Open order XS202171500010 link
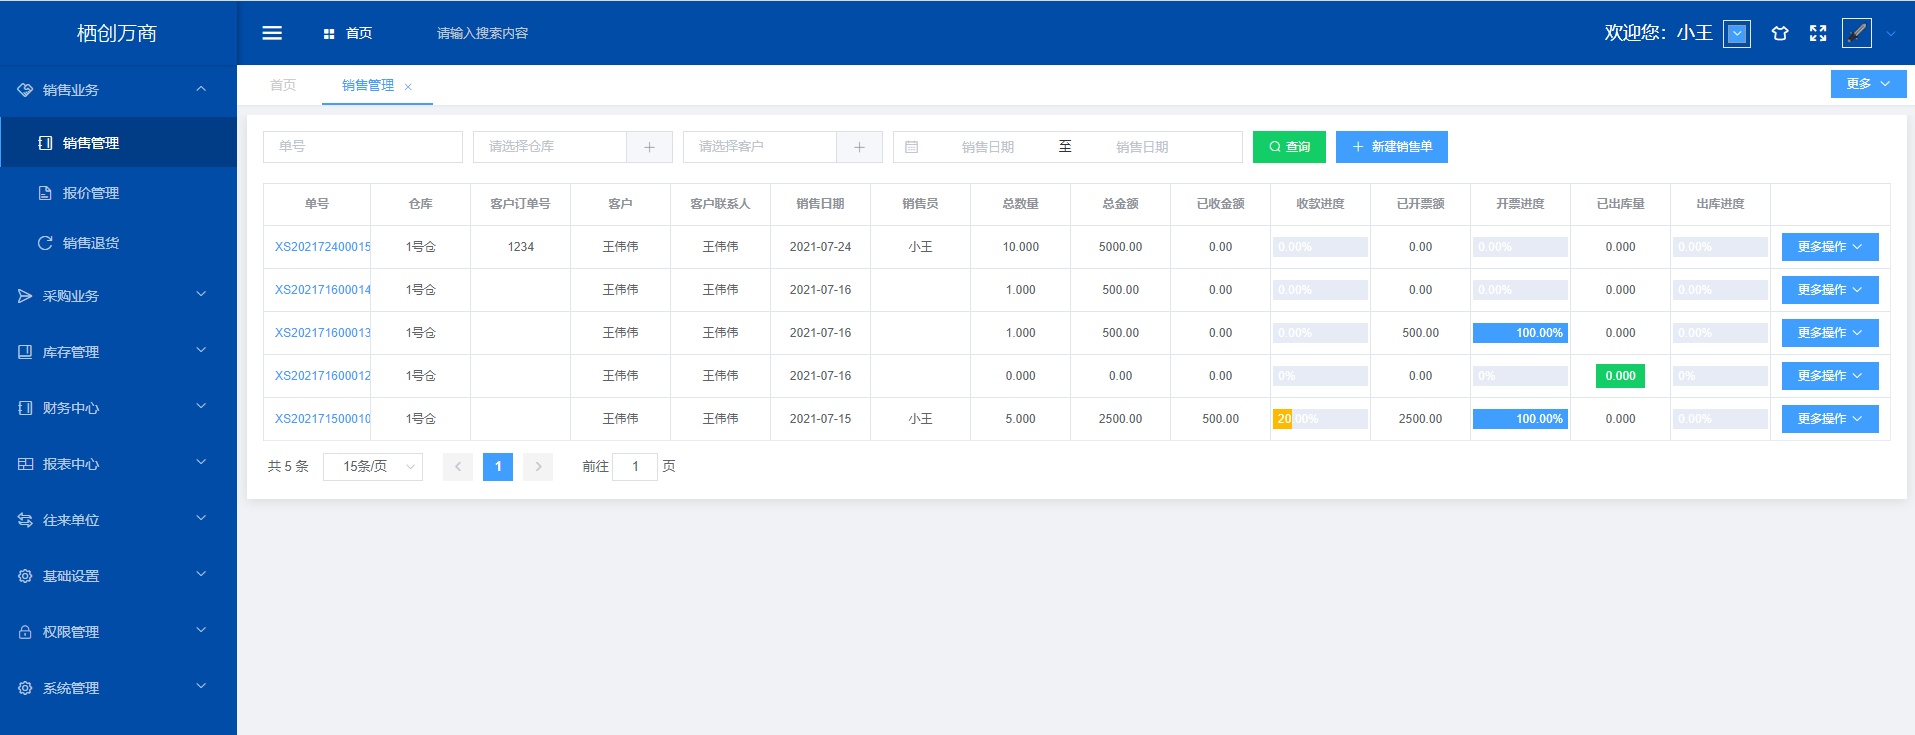 tap(323, 419)
